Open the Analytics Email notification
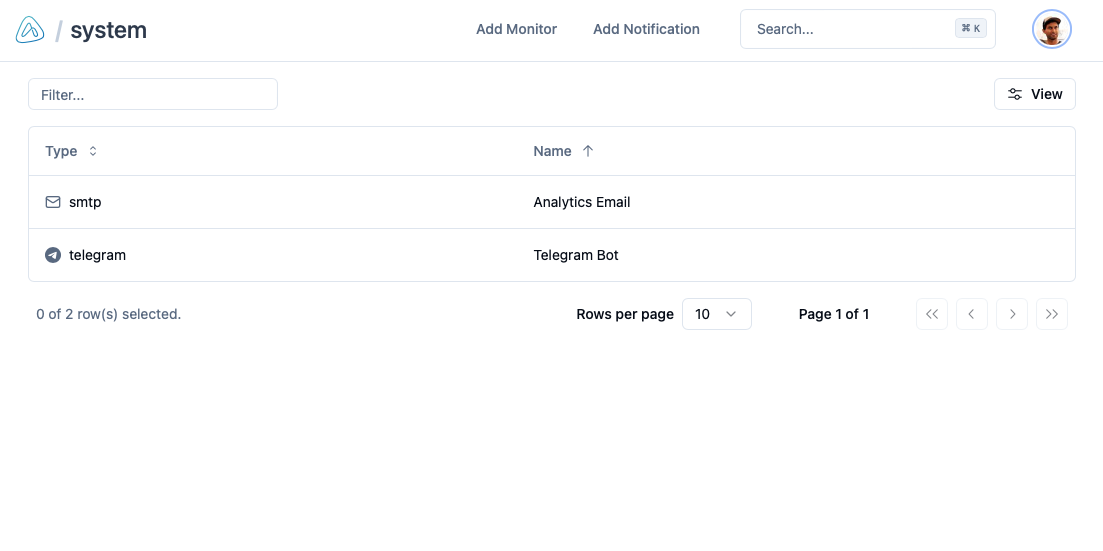This screenshot has width=1103, height=551. click(582, 202)
